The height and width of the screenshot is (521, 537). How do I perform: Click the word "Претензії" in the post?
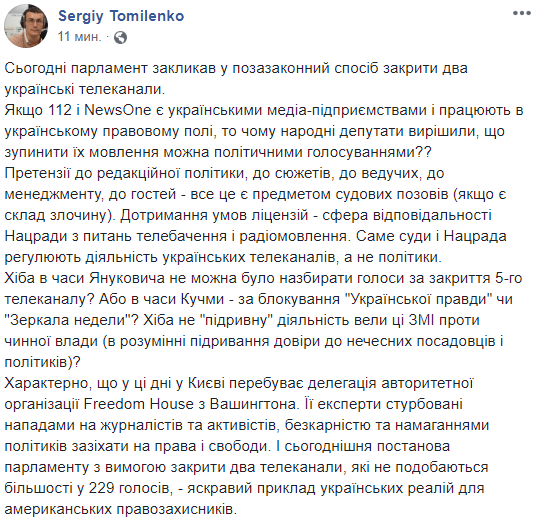[37, 173]
